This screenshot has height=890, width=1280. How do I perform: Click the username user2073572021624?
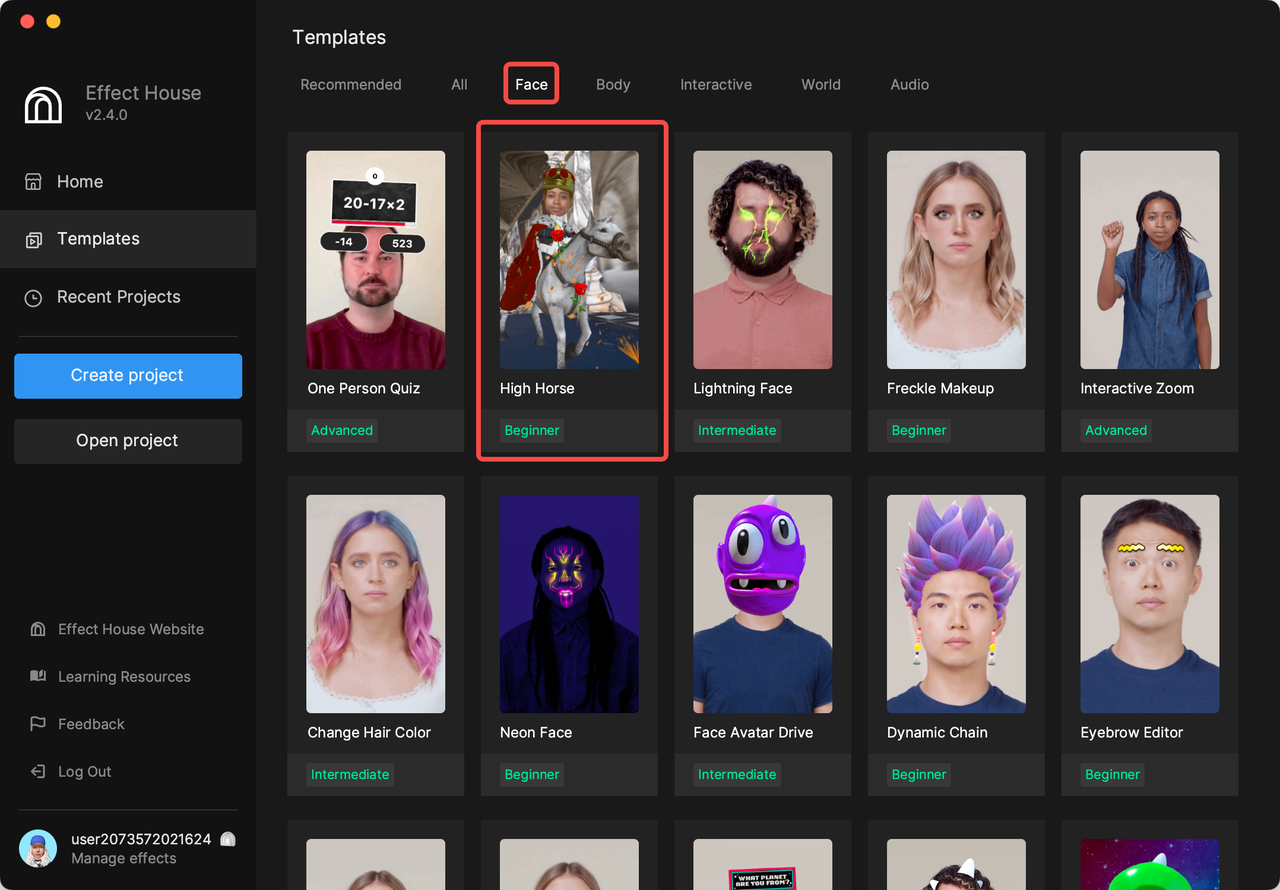[x=141, y=839]
